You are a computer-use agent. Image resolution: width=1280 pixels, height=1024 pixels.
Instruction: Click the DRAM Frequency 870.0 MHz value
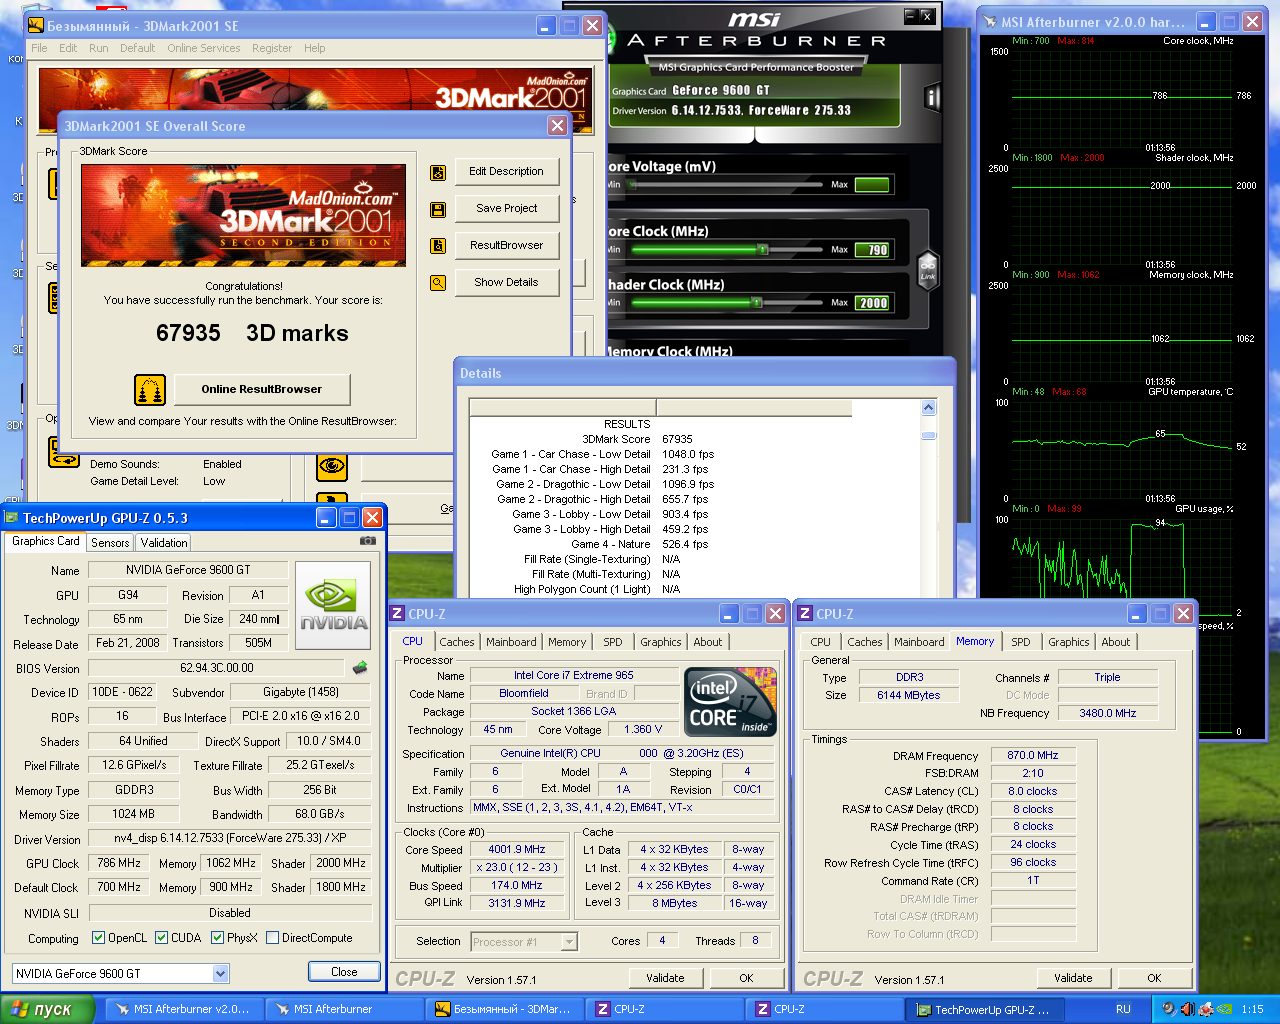(1033, 755)
